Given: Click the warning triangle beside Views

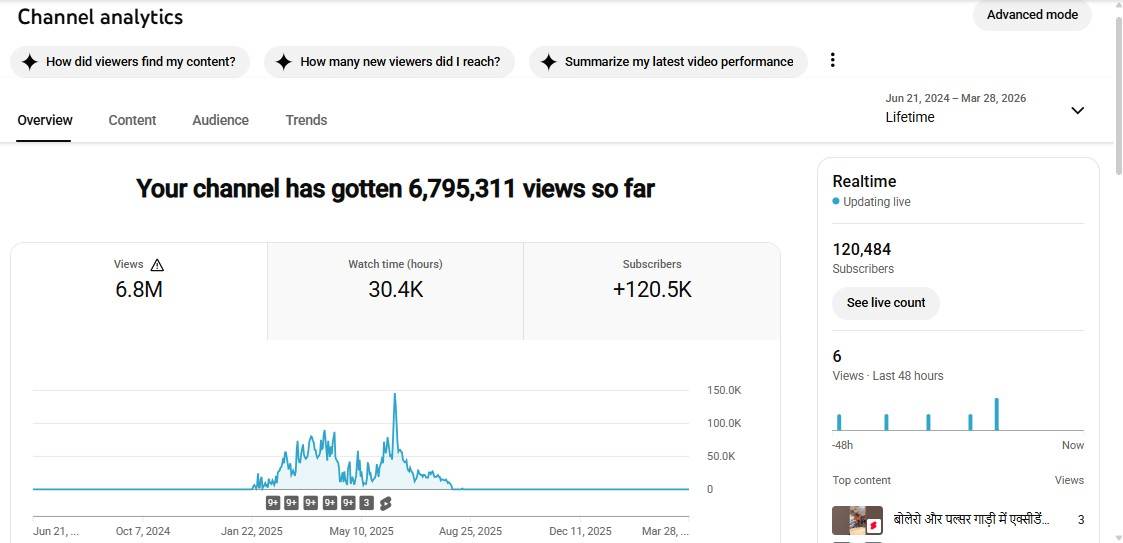Looking at the screenshot, I should point(157,265).
